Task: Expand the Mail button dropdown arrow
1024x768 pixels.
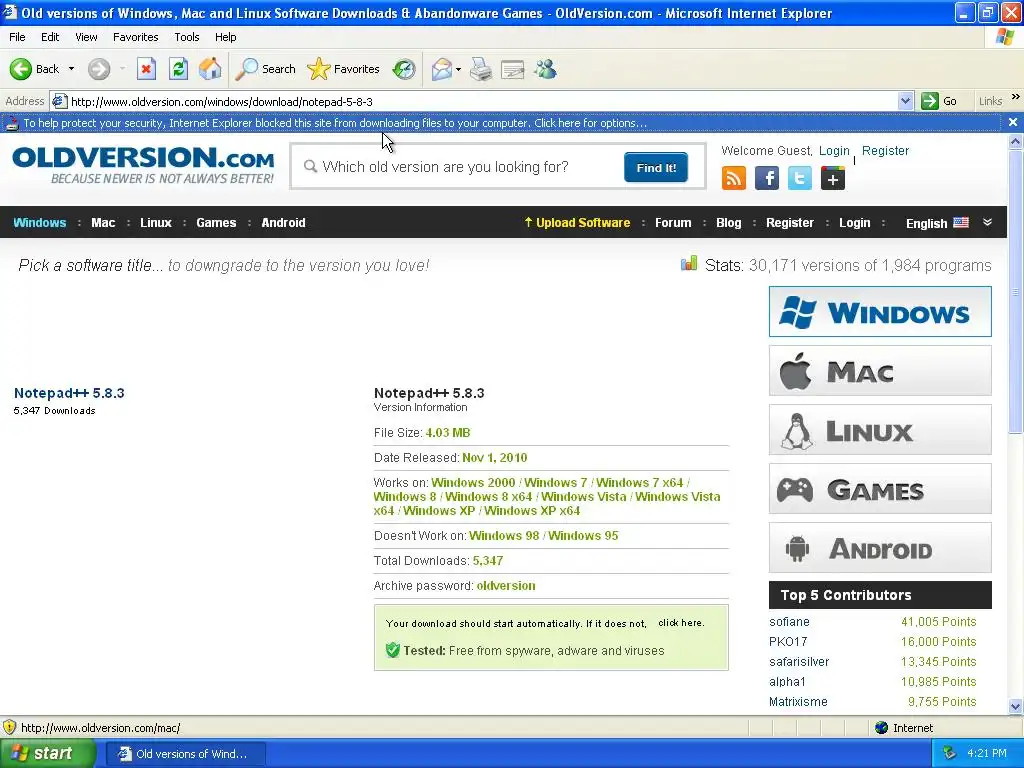Action: click(x=458, y=69)
